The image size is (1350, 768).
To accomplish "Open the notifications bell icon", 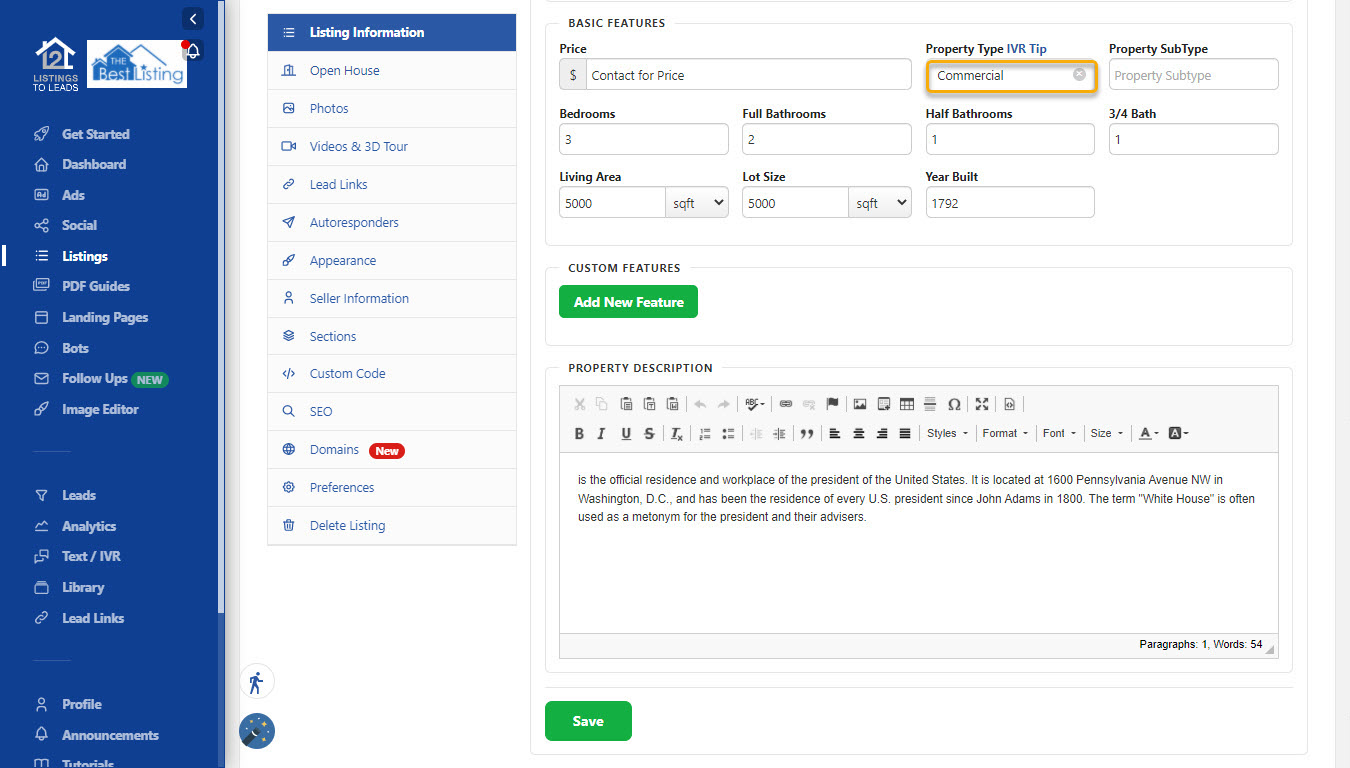I will point(193,51).
